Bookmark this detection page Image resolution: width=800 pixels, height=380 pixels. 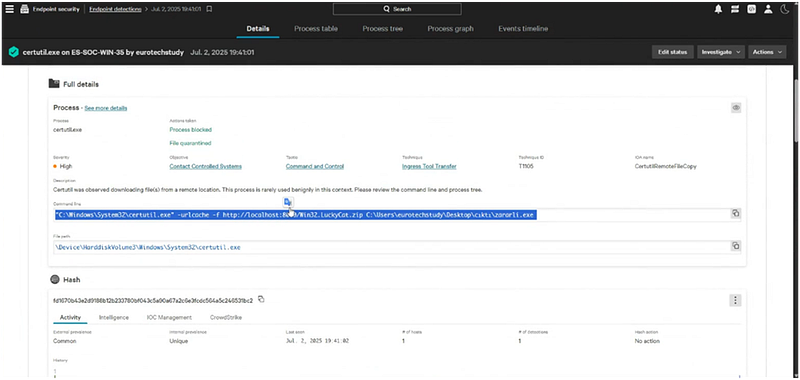[x=209, y=9]
